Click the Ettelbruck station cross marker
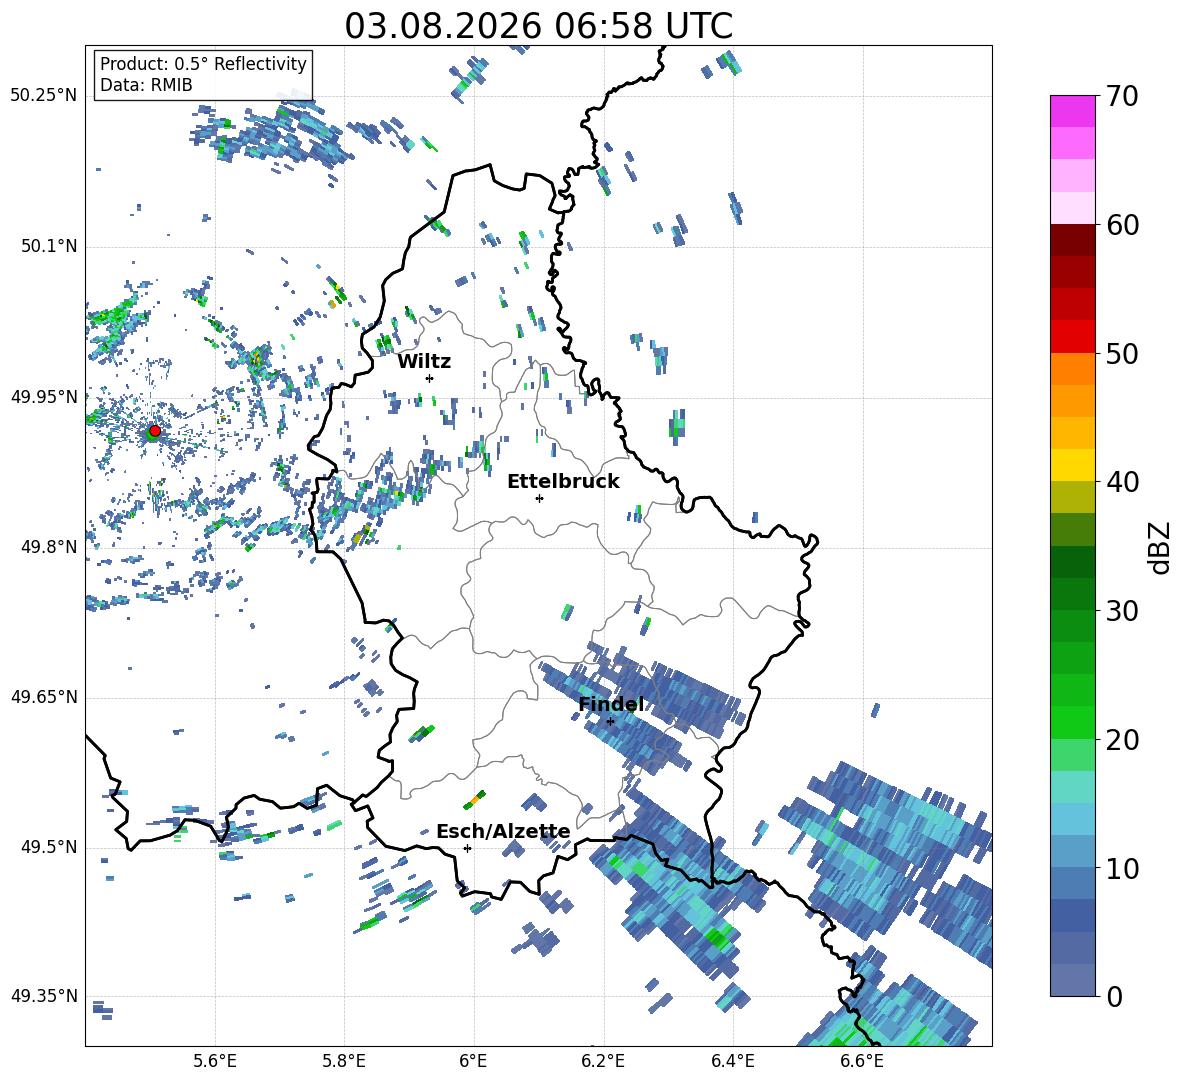Viewport: 1184px width, 1081px height. 539,498
